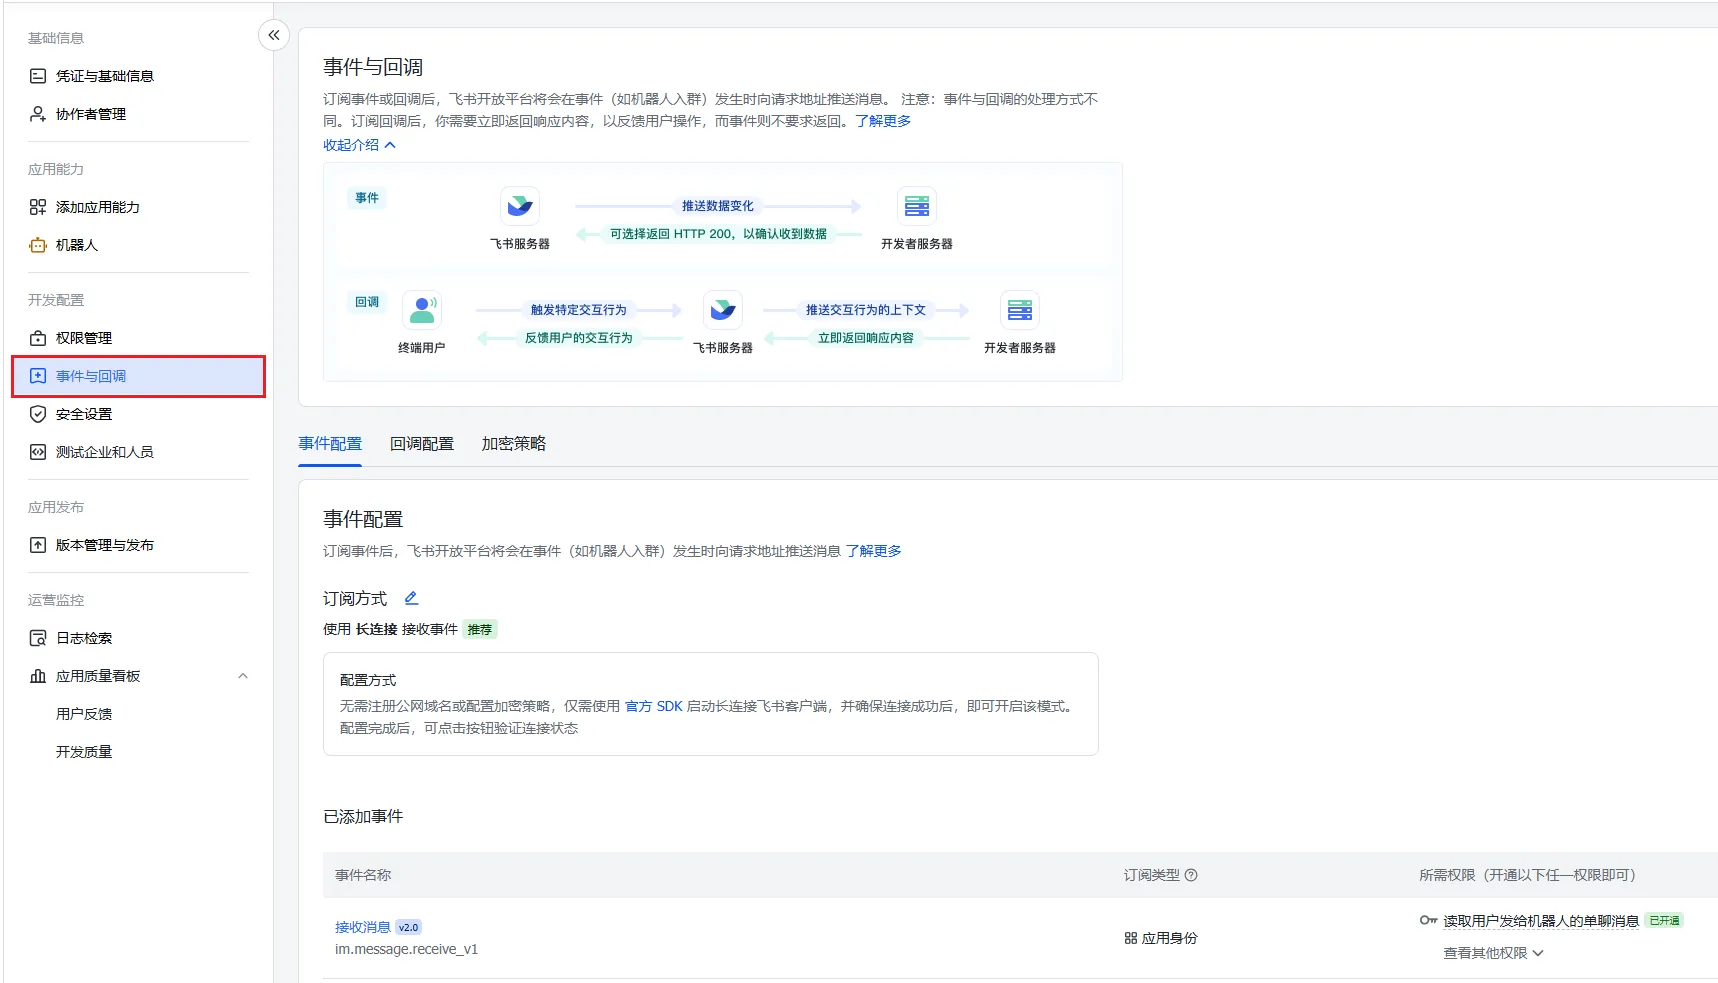Click the help icon beside 订阅类型
This screenshot has height=983, width=1718.
[1191, 875]
